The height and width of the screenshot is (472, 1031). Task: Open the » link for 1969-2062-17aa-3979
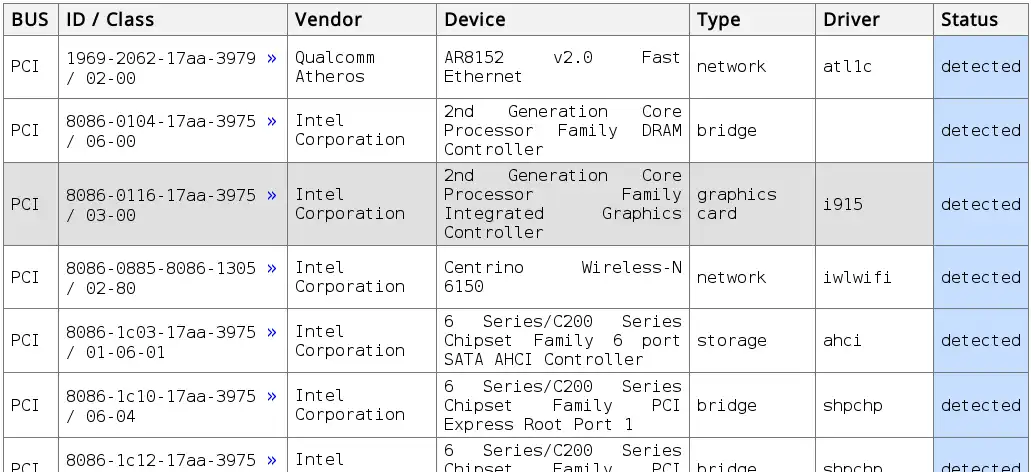pyautogui.click(x=272, y=59)
